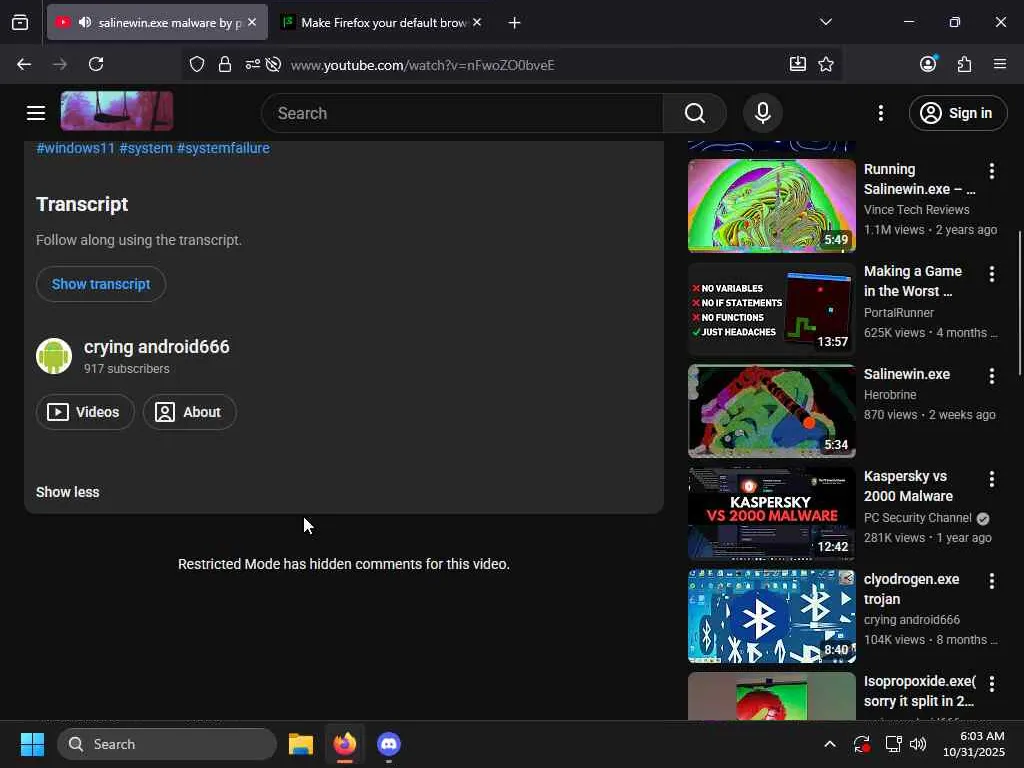The width and height of the screenshot is (1024, 768).
Task: Open a new browser tab
Action: [515, 23]
